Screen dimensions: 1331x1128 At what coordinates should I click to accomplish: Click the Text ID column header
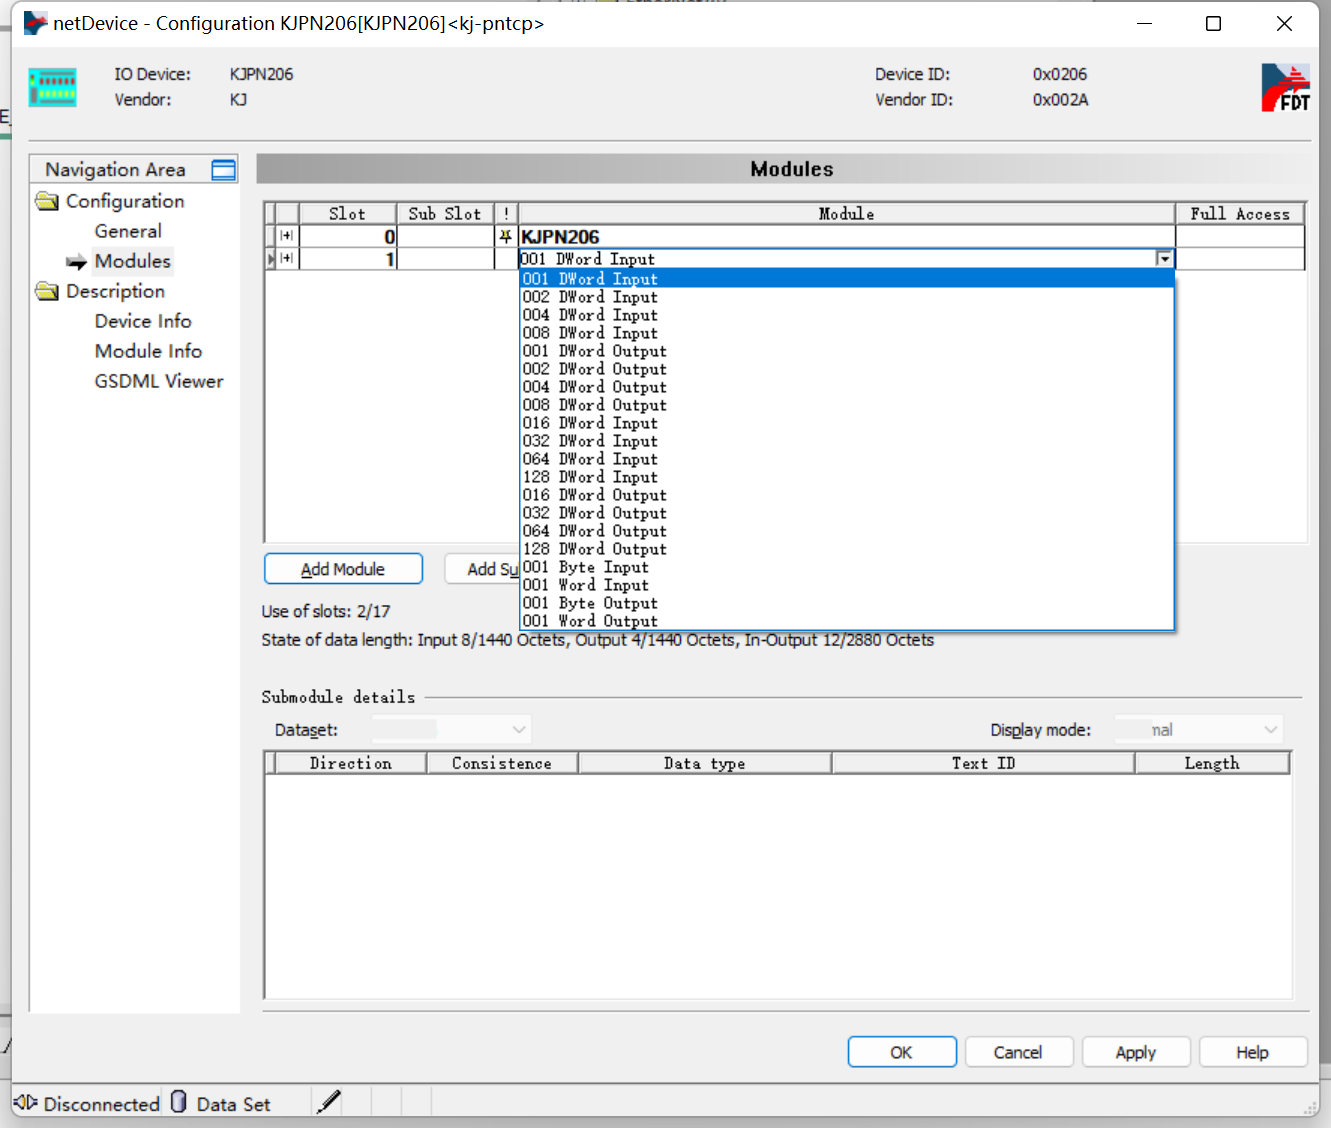[x=983, y=763]
